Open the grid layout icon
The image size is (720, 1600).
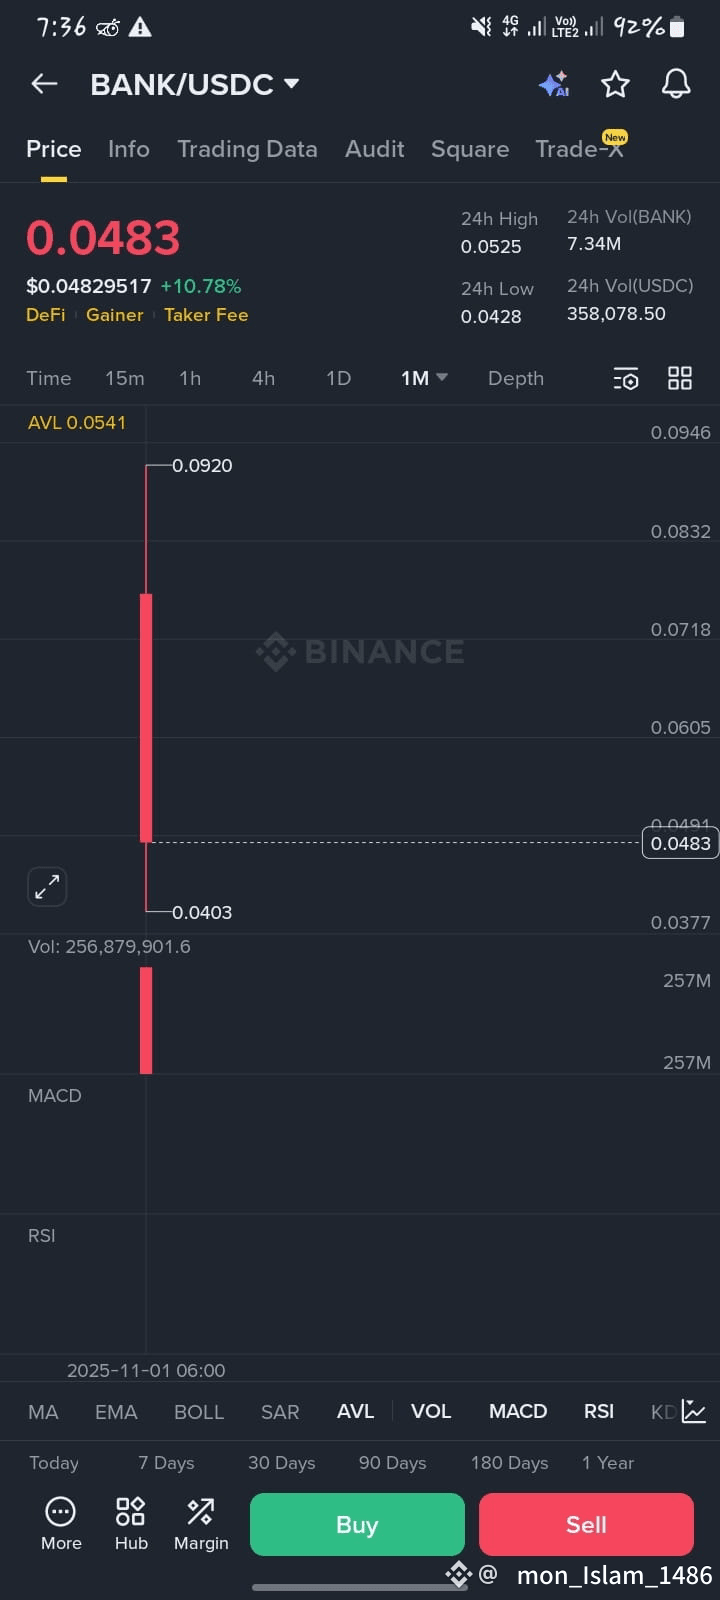click(680, 378)
